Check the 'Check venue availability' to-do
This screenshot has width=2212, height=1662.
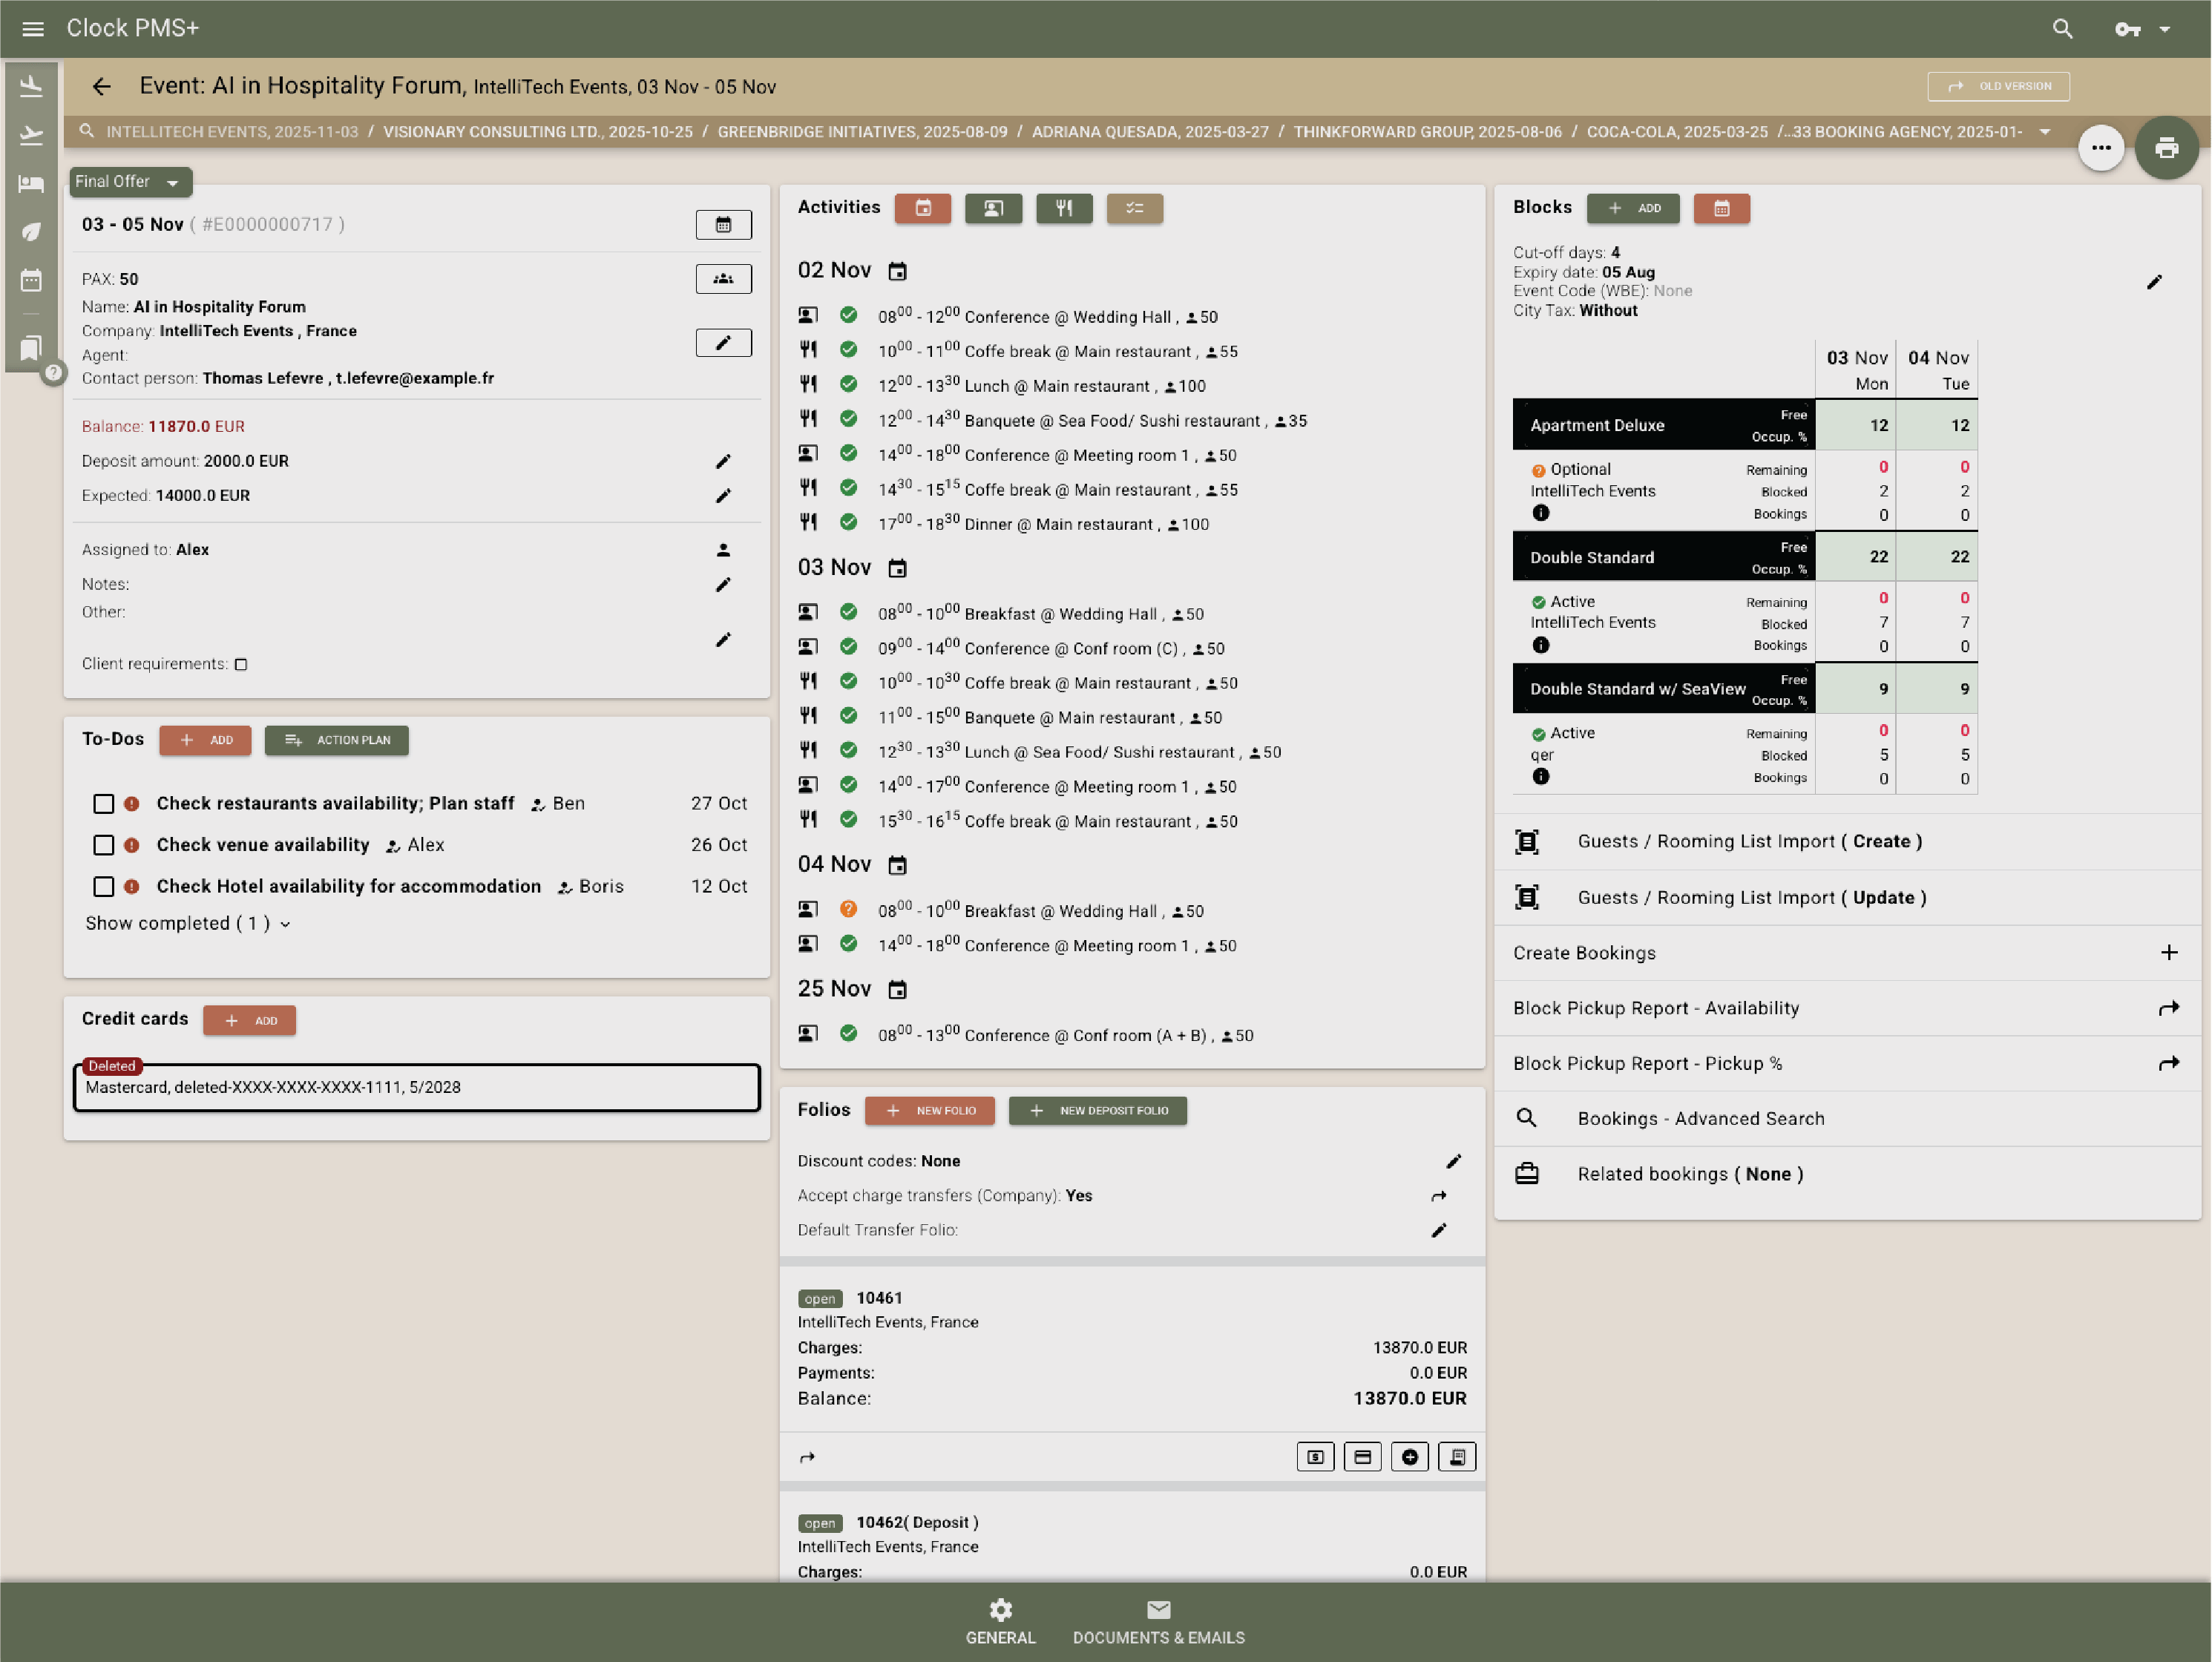[104, 845]
